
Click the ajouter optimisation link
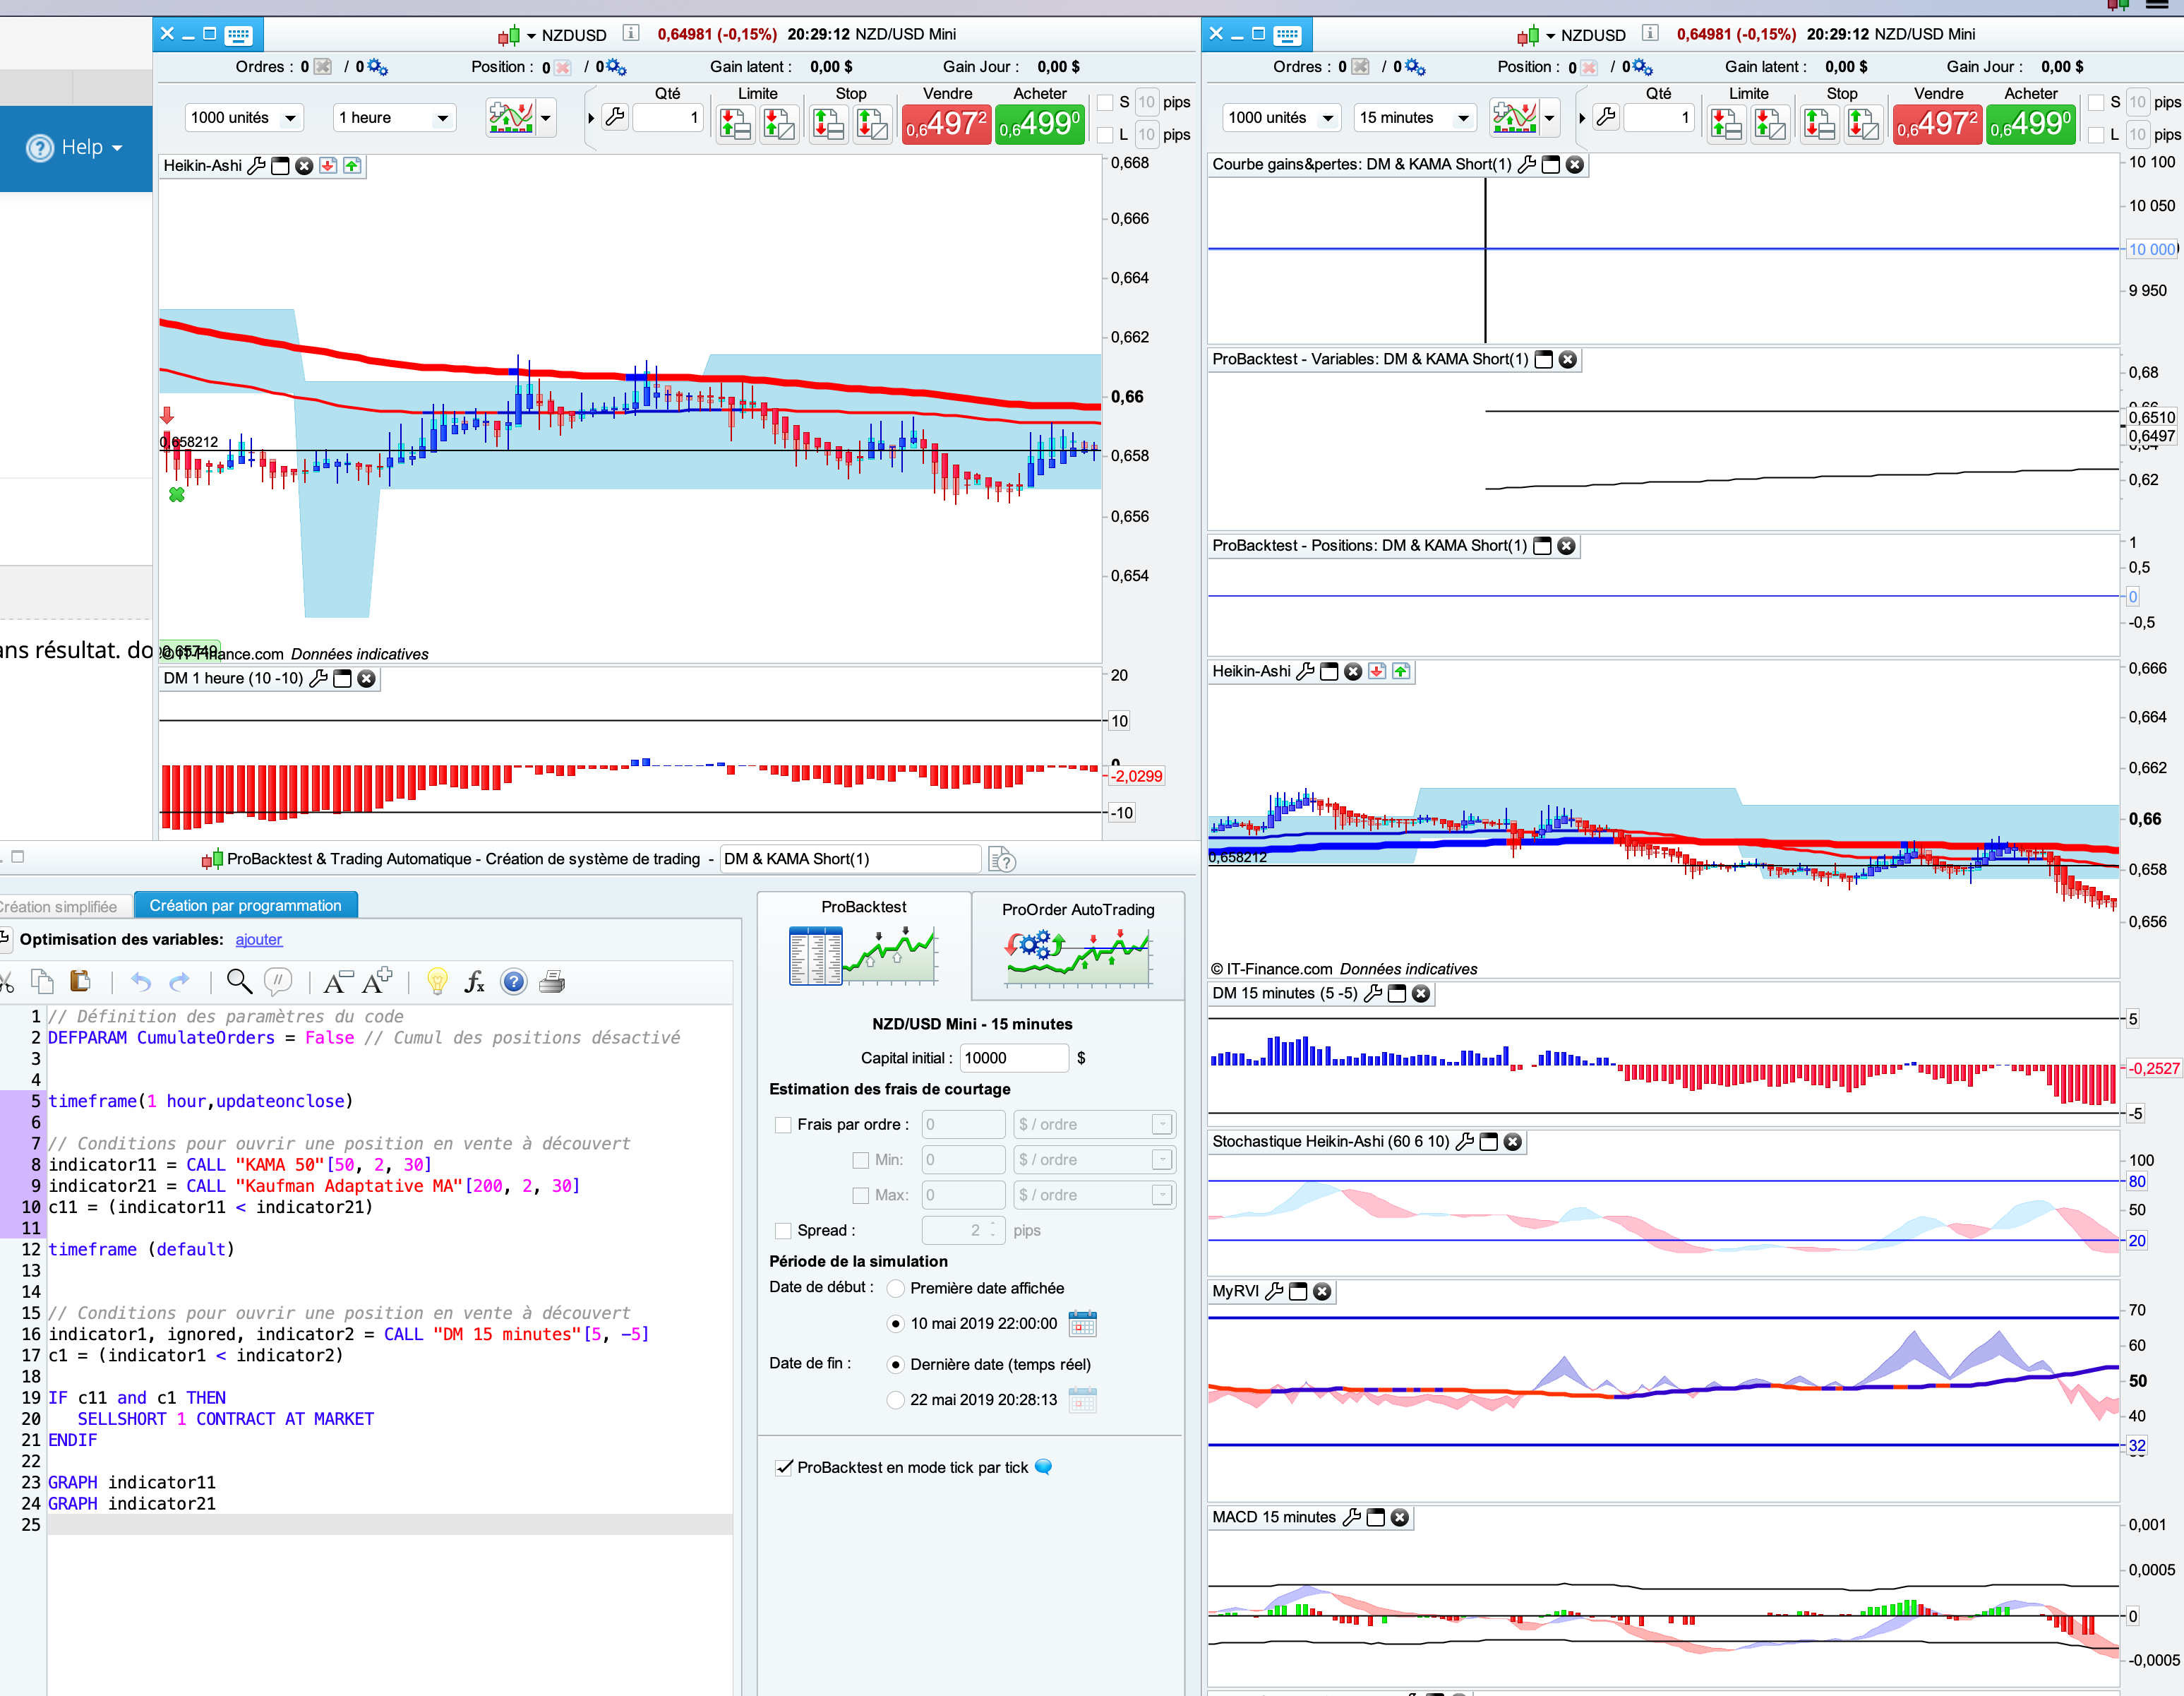click(x=259, y=940)
